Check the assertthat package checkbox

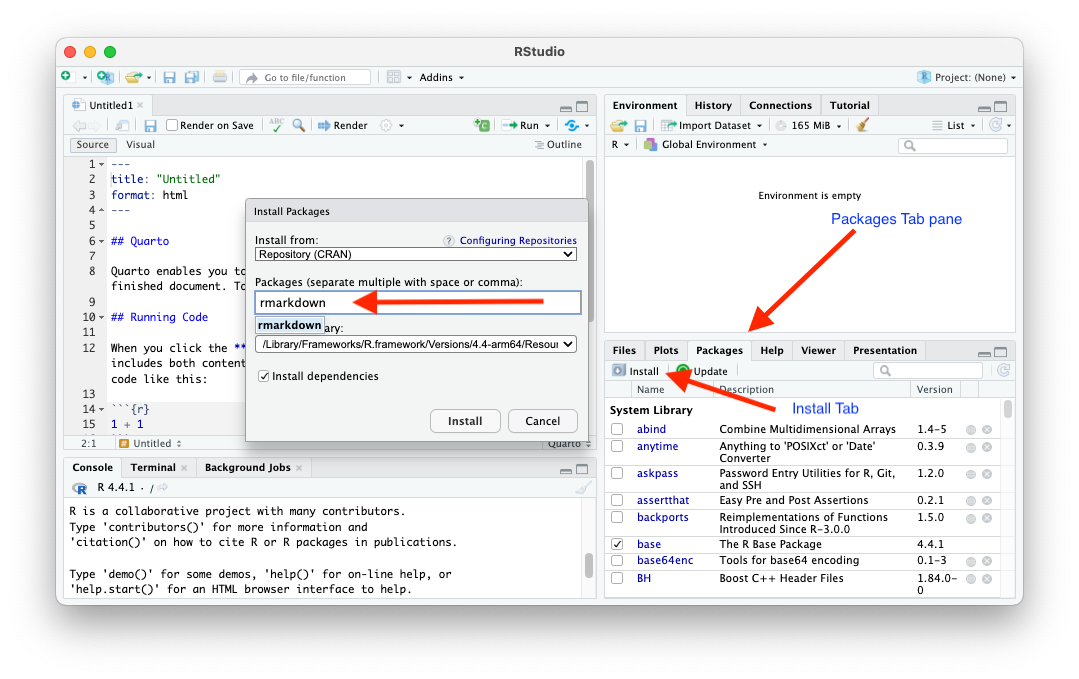(617, 500)
